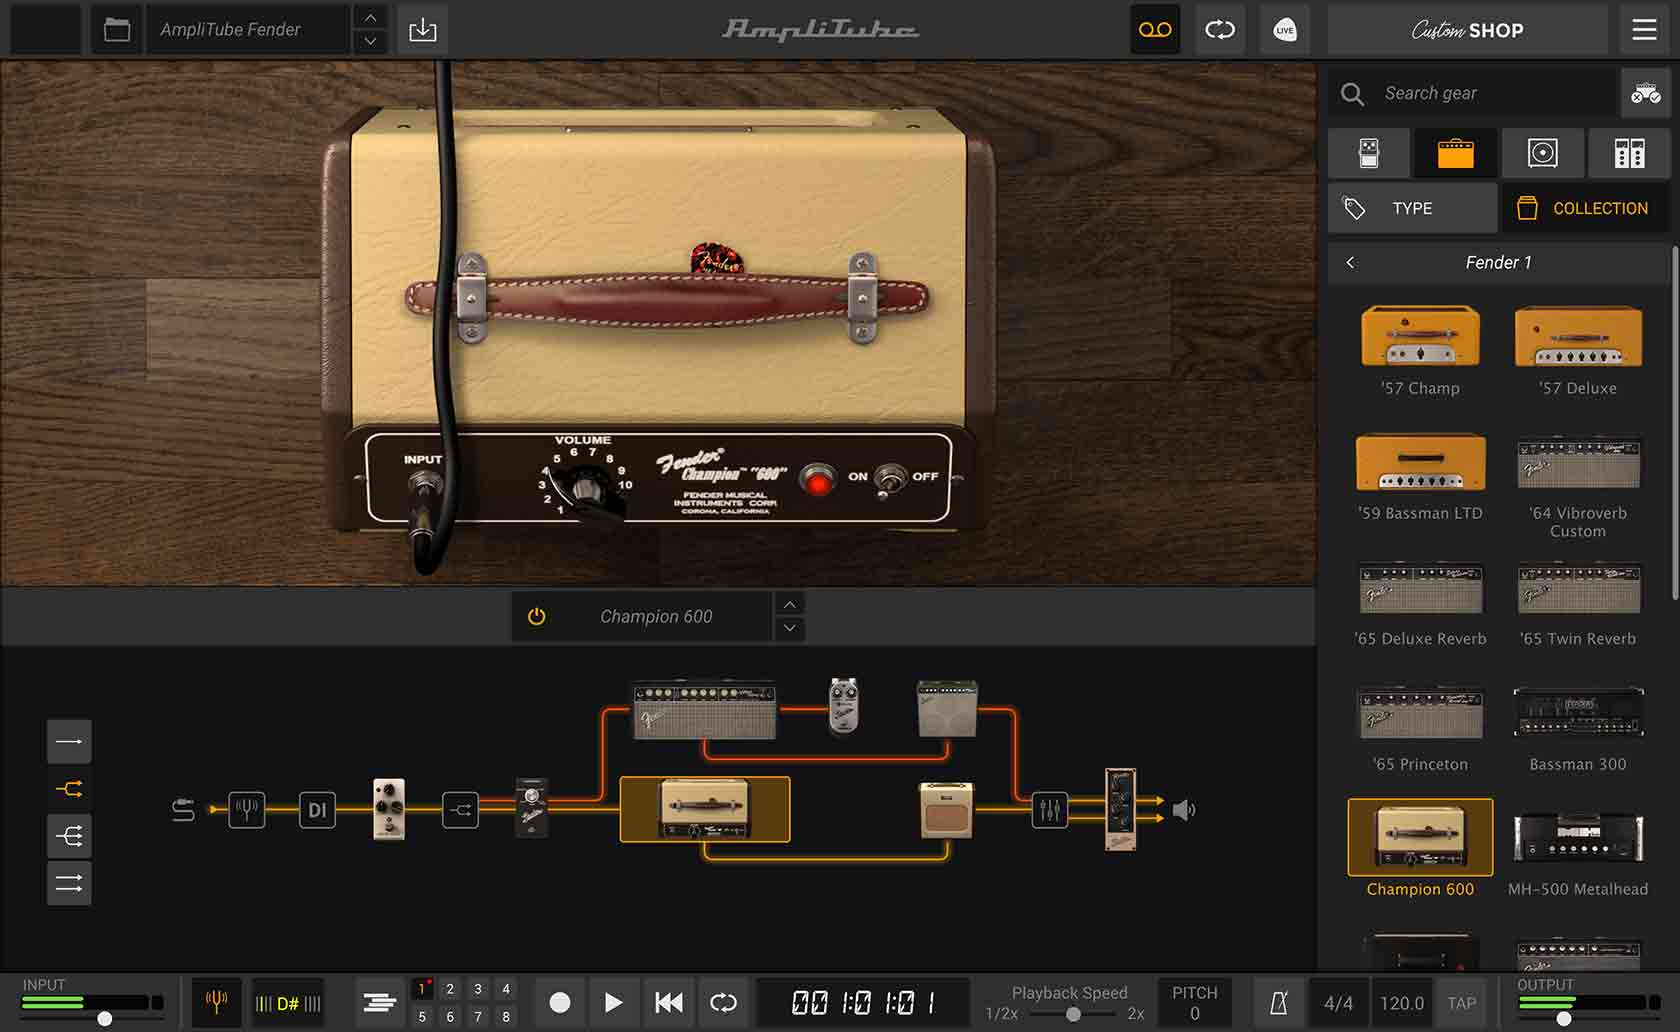Viewport: 1680px width, 1032px height.
Task: Select the tuner block in the chain
Action: (246, 809)
